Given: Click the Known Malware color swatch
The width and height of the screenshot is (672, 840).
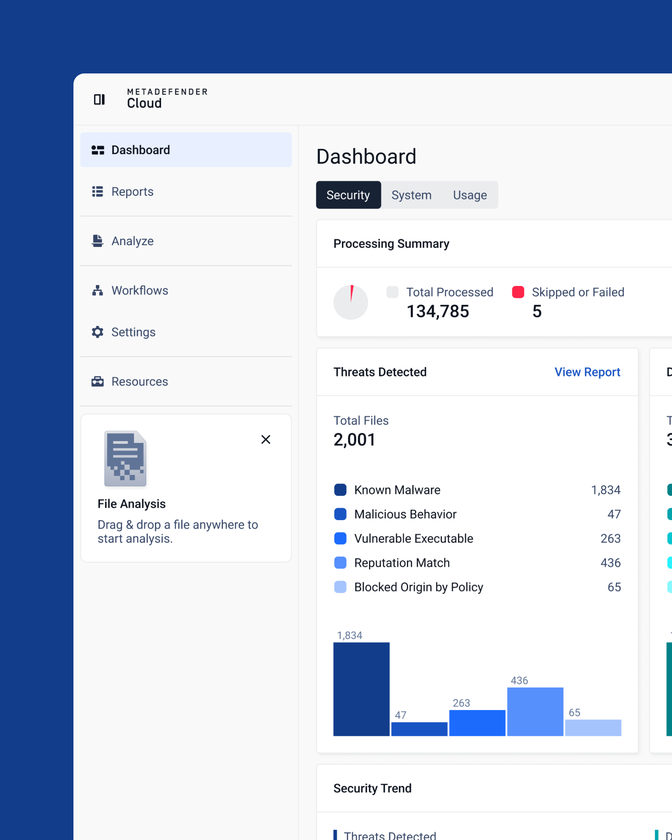Looking at the screenshot, I should [340, 490].
